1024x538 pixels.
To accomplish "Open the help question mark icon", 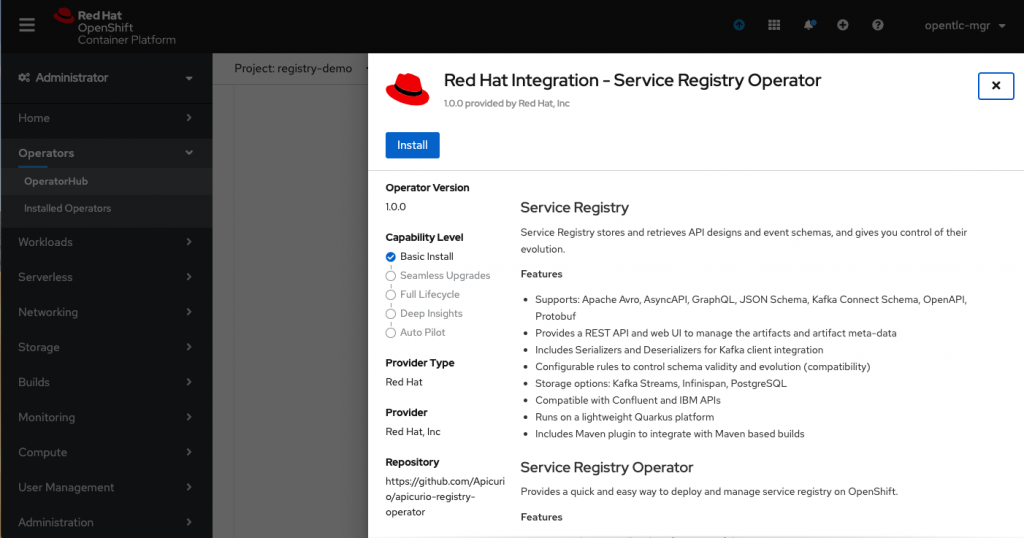I will (878, 25).
